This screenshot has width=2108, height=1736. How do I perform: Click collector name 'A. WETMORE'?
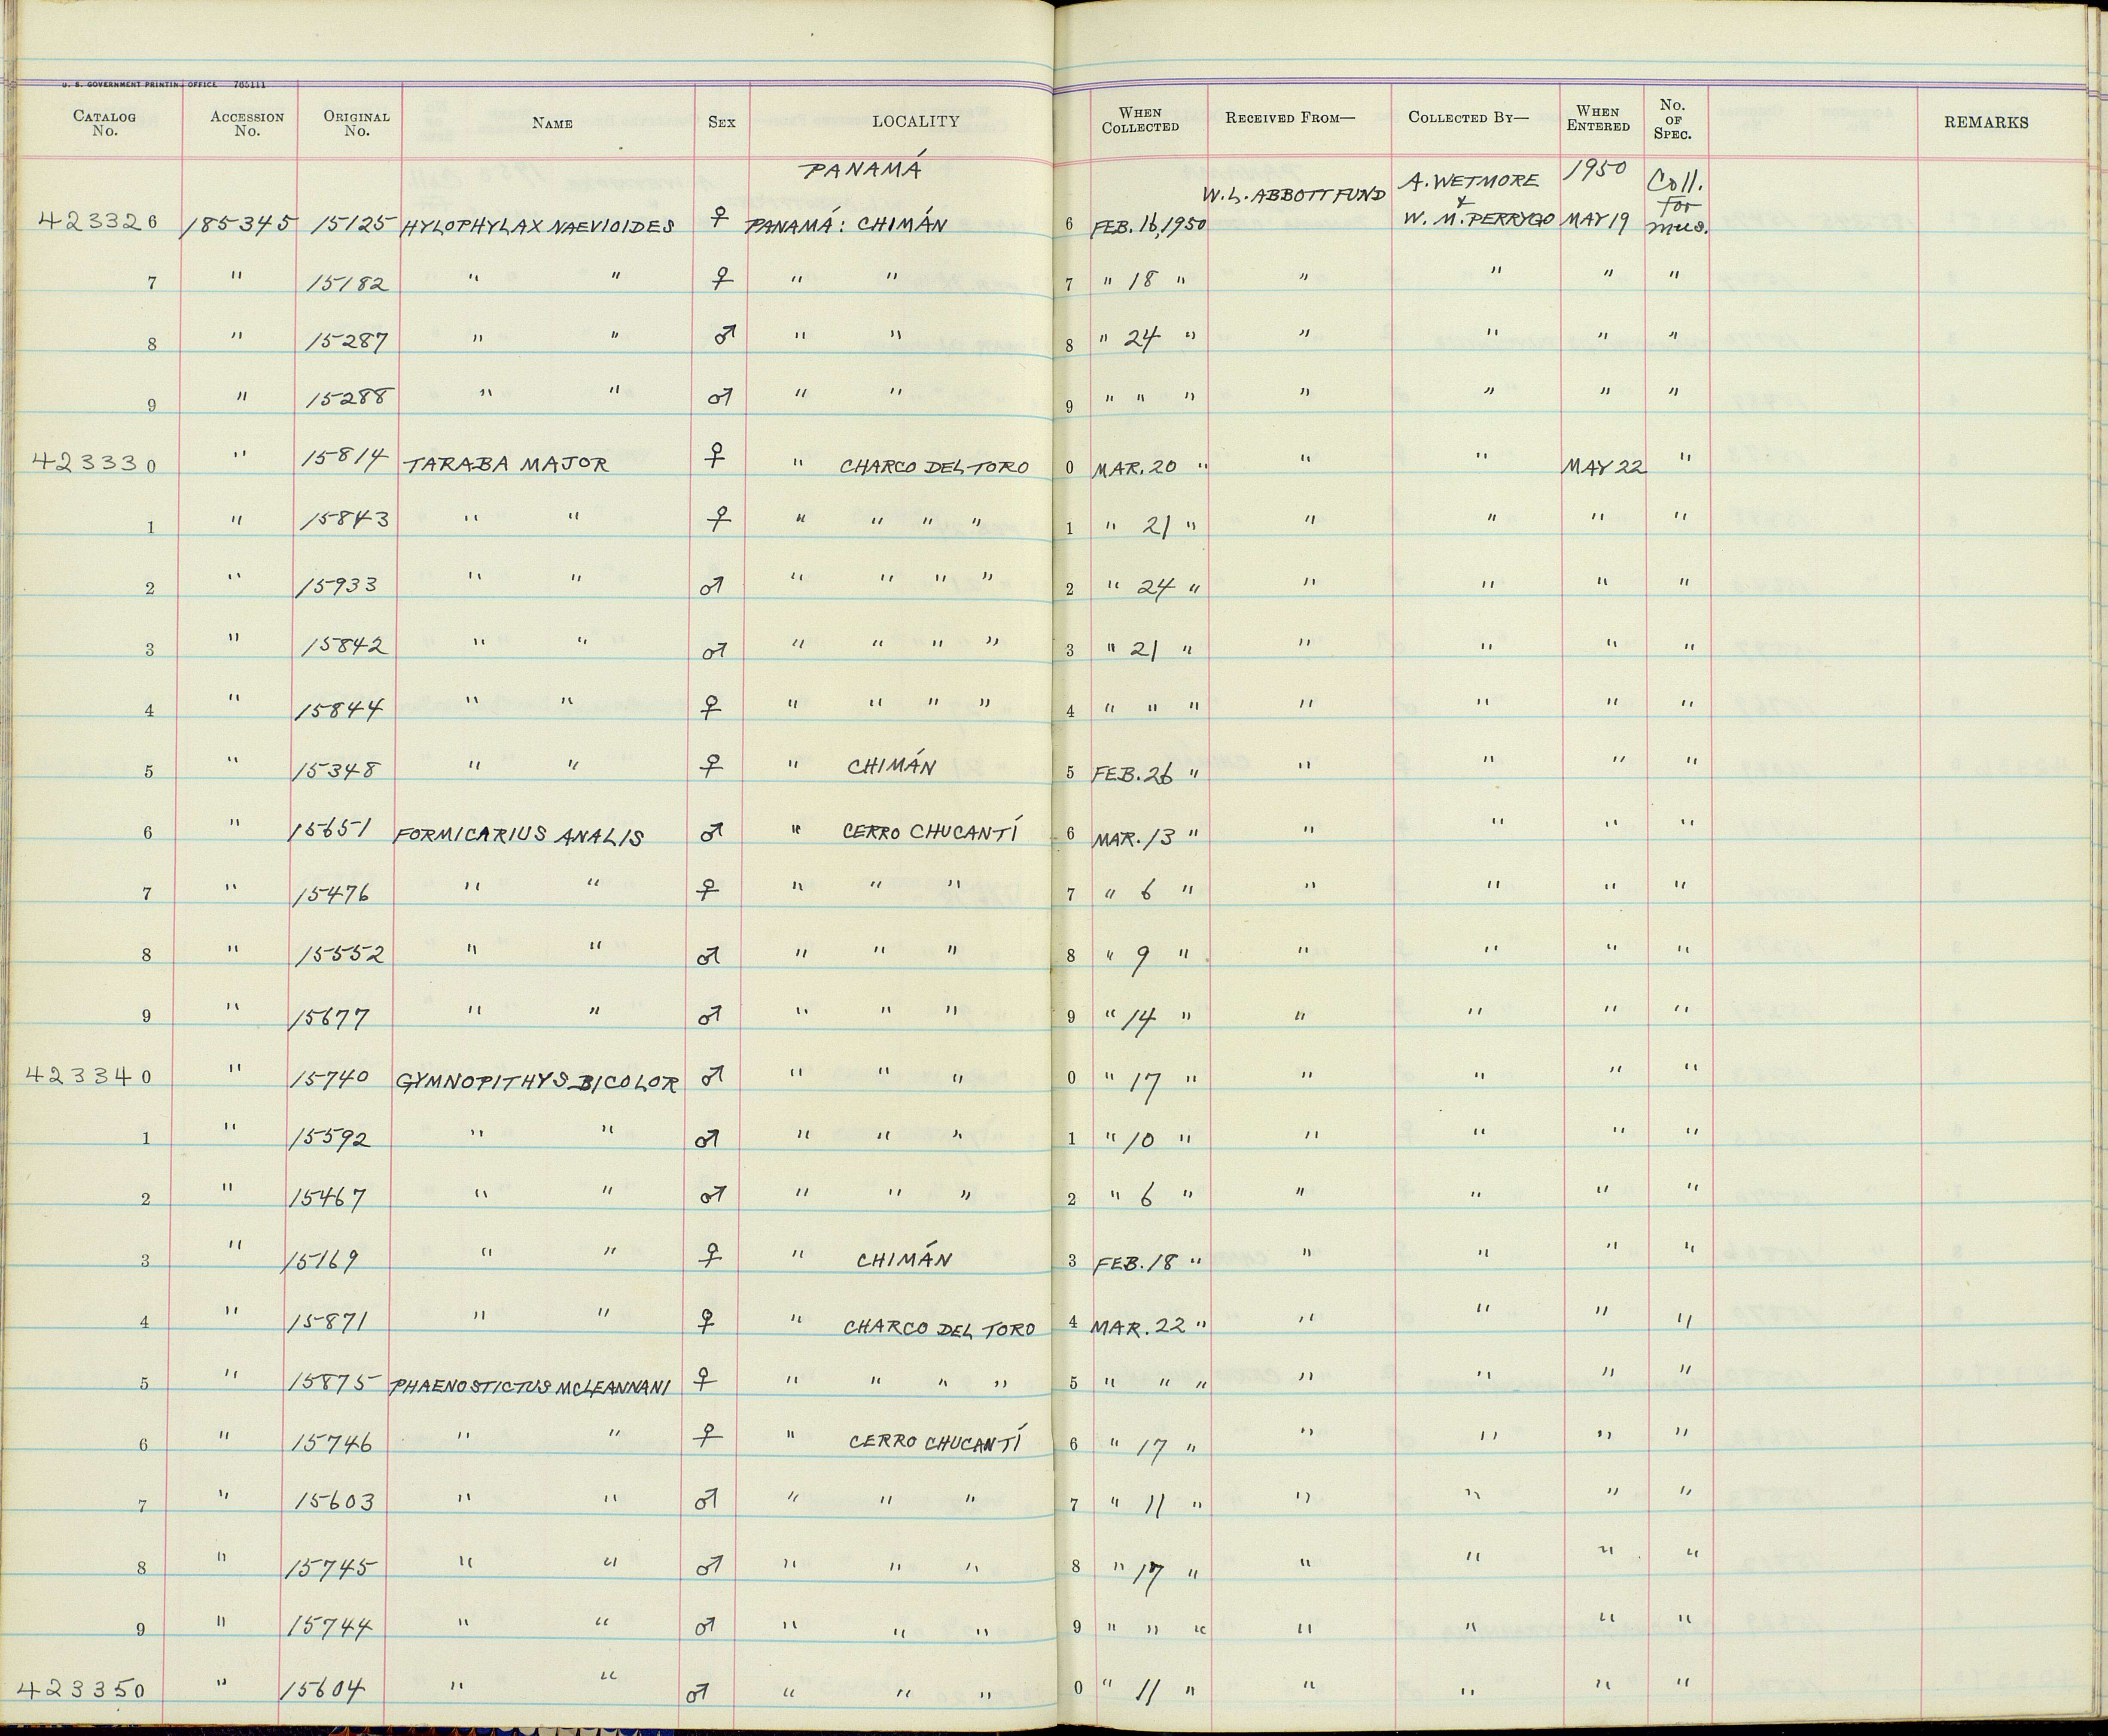[x=1474, y=183]
